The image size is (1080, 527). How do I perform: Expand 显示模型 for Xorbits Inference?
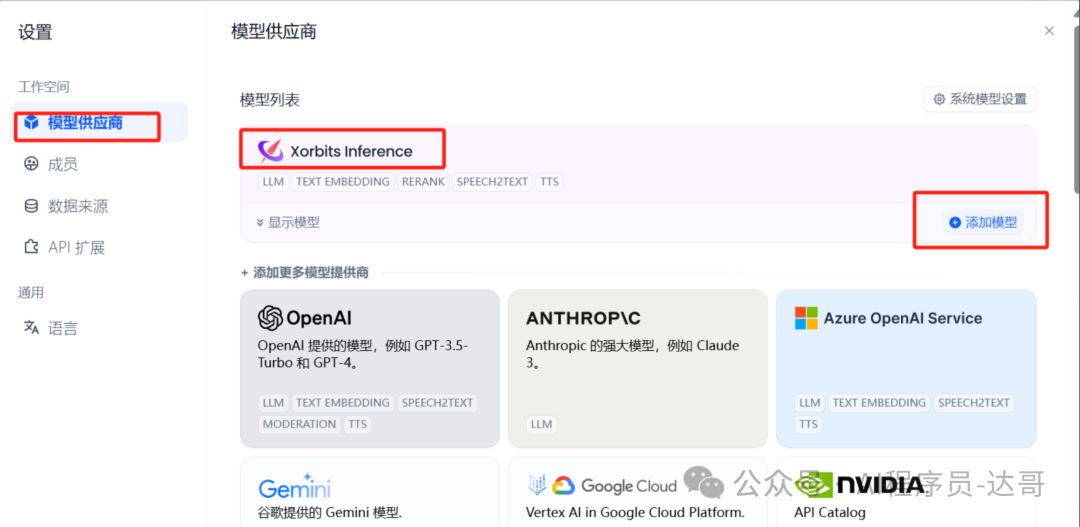[x=288, y=223]
